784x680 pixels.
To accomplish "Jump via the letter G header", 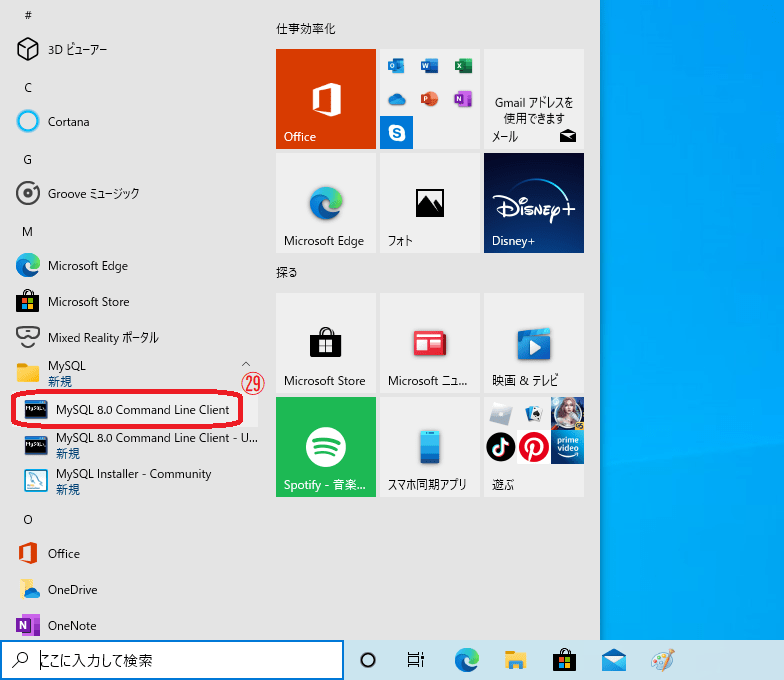I will coord(28,160).
